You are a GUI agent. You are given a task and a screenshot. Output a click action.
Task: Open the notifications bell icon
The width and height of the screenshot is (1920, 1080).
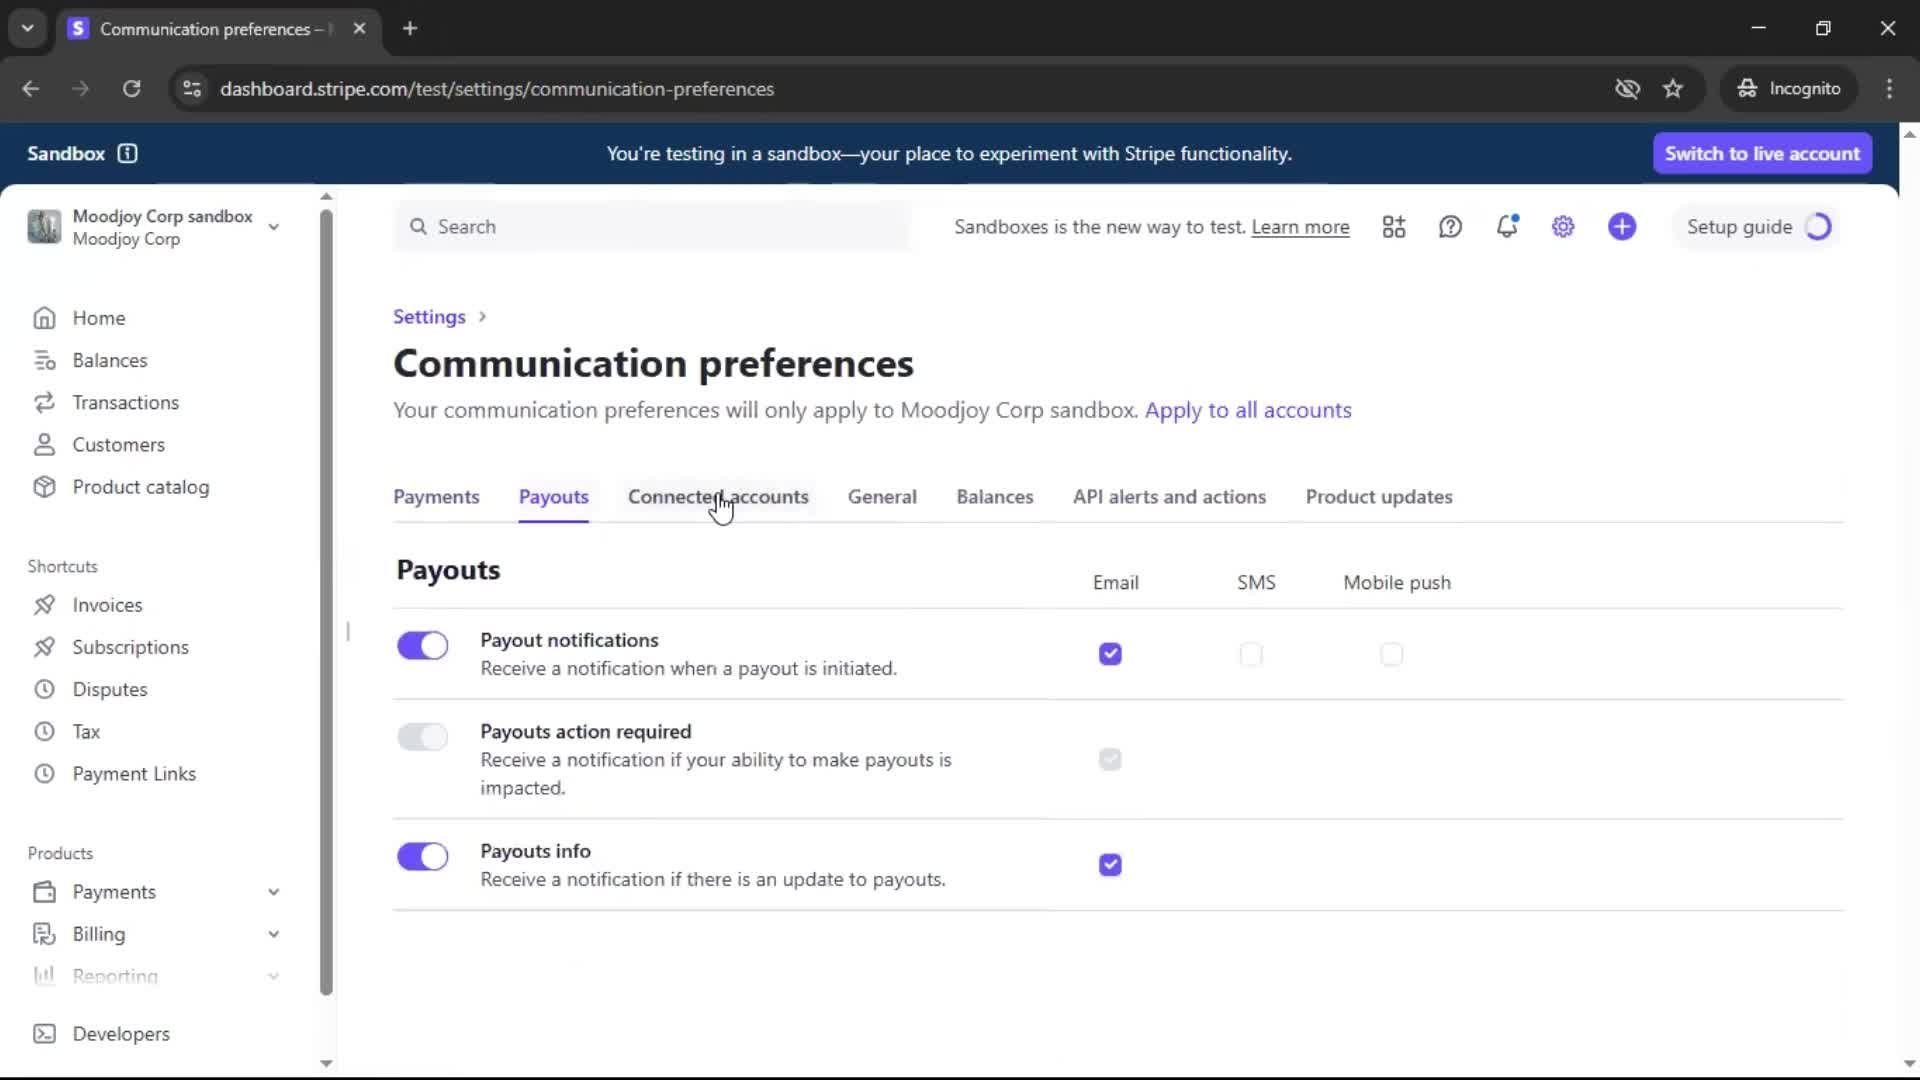click(1506, 227)
